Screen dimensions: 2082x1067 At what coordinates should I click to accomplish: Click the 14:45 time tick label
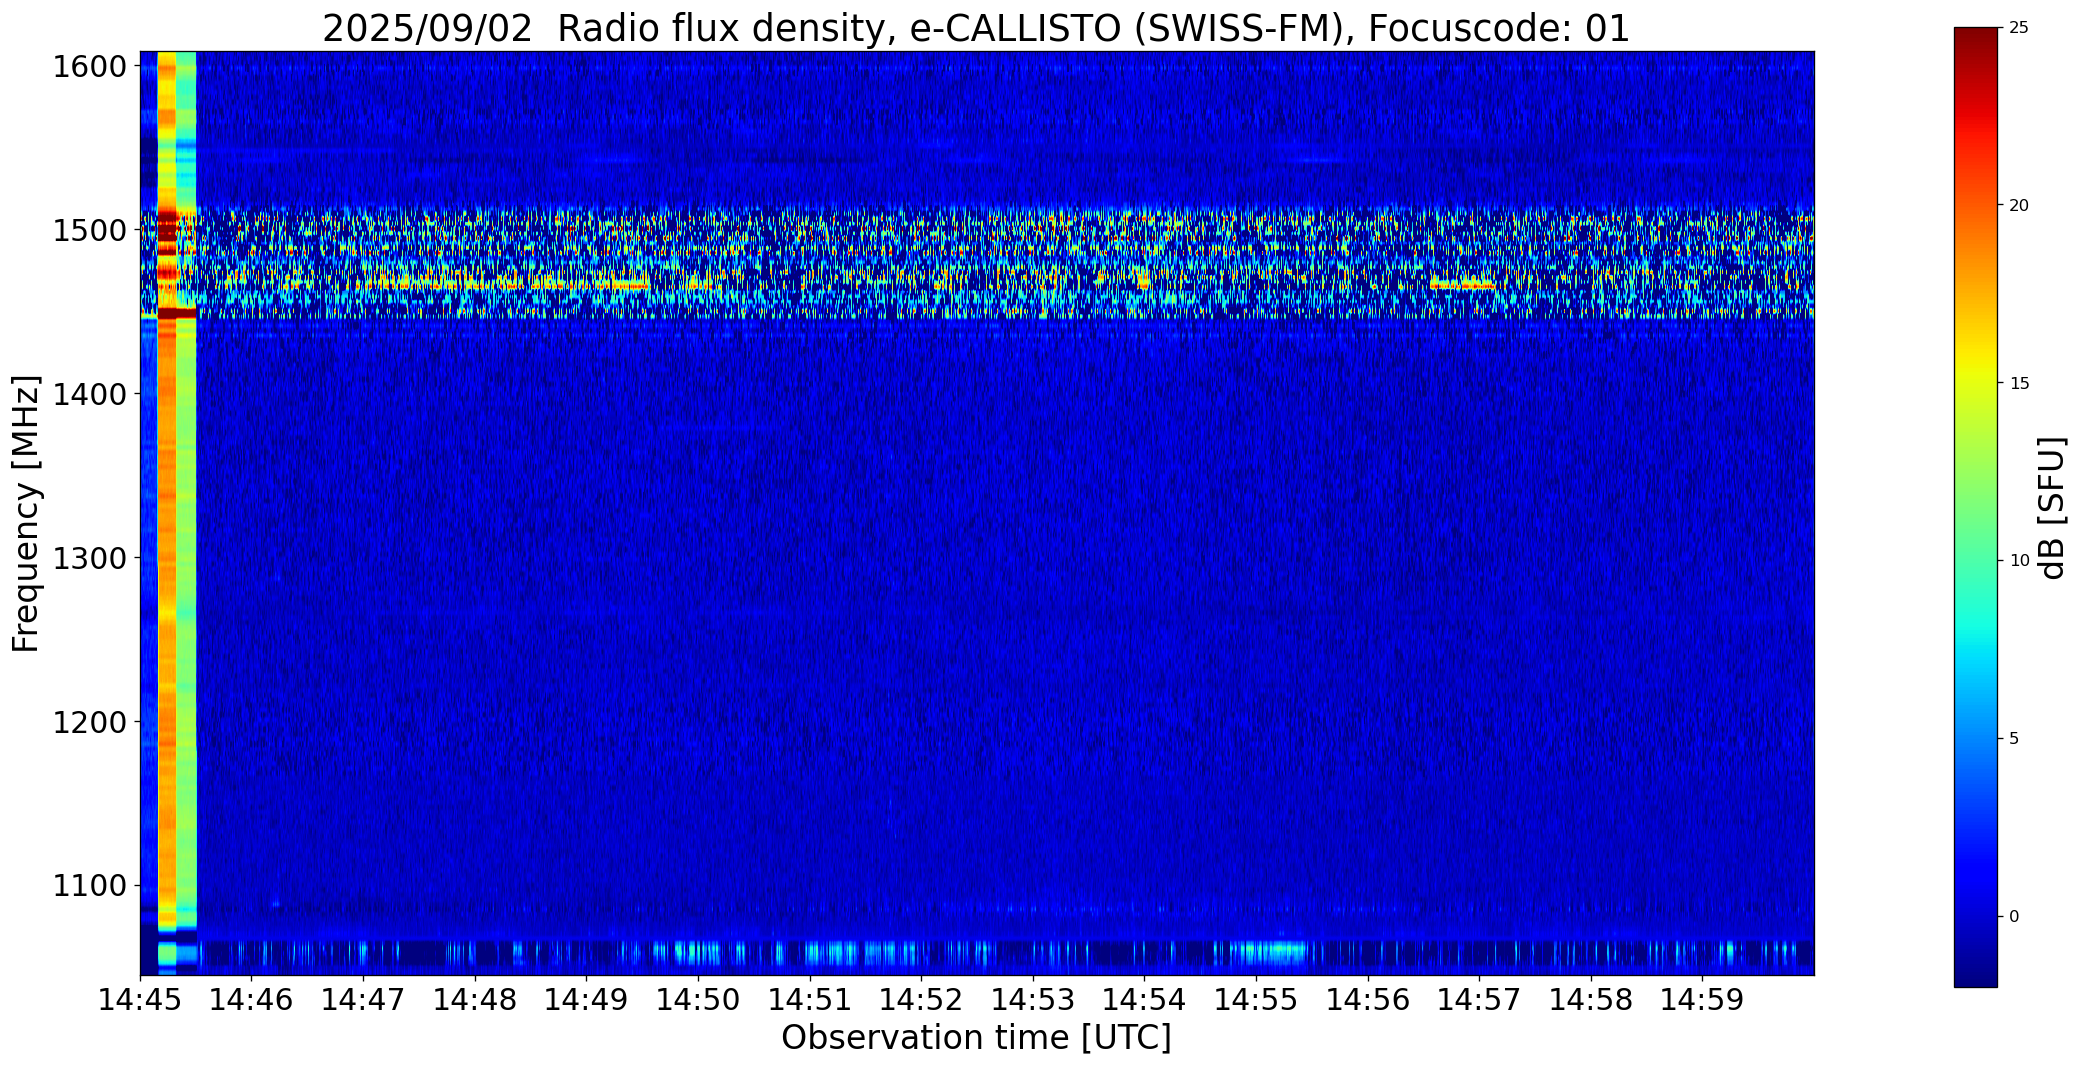tap(141, 999)
